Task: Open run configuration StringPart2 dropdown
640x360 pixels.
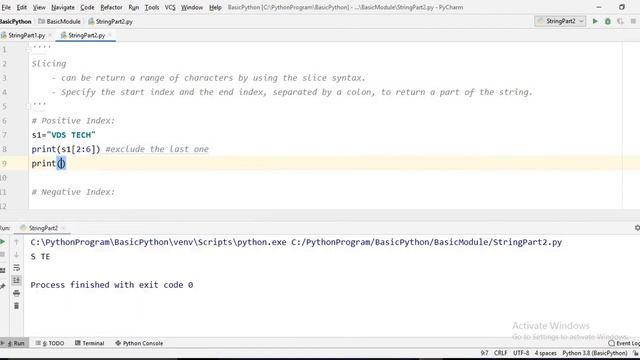Action: point(560,21)
